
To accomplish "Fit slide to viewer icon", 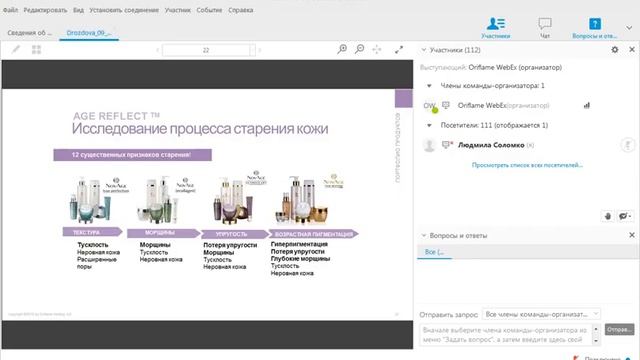I will [377, 49].
